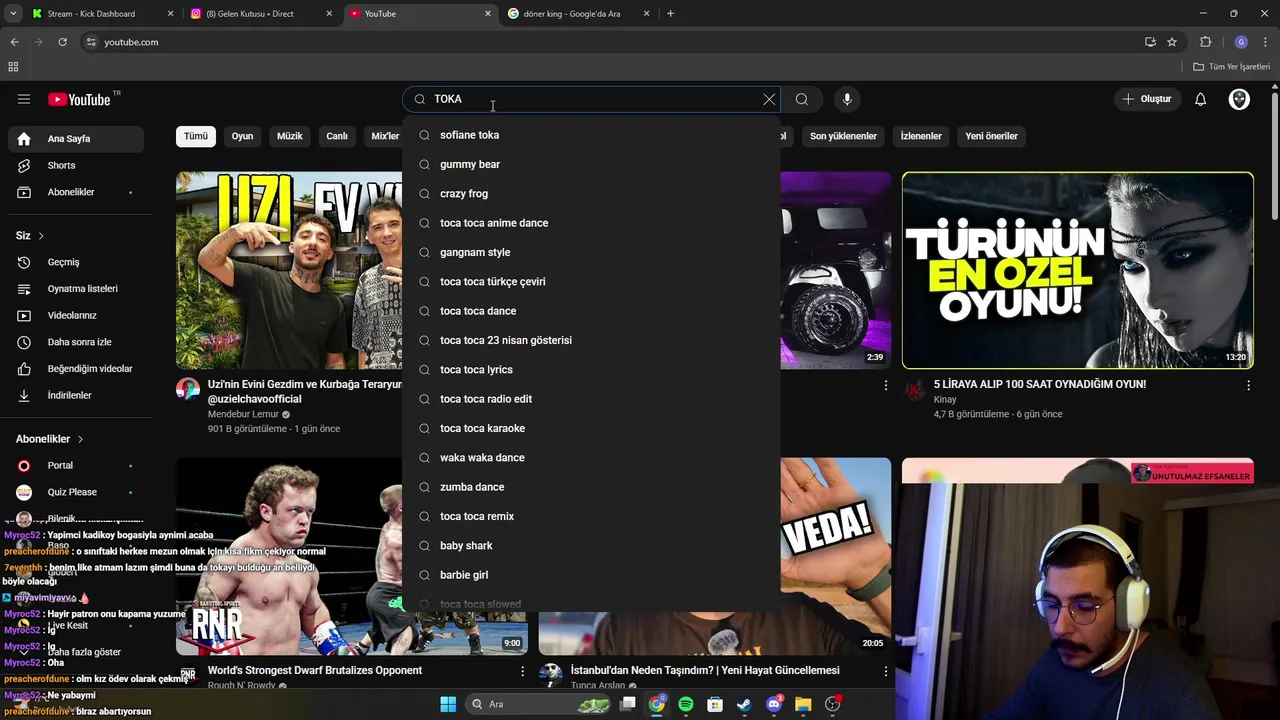Image resolution: width=1280 pixels, height=720 pixels.
Task: Open Shorts in the sidebar
Action: pos(76,165)
